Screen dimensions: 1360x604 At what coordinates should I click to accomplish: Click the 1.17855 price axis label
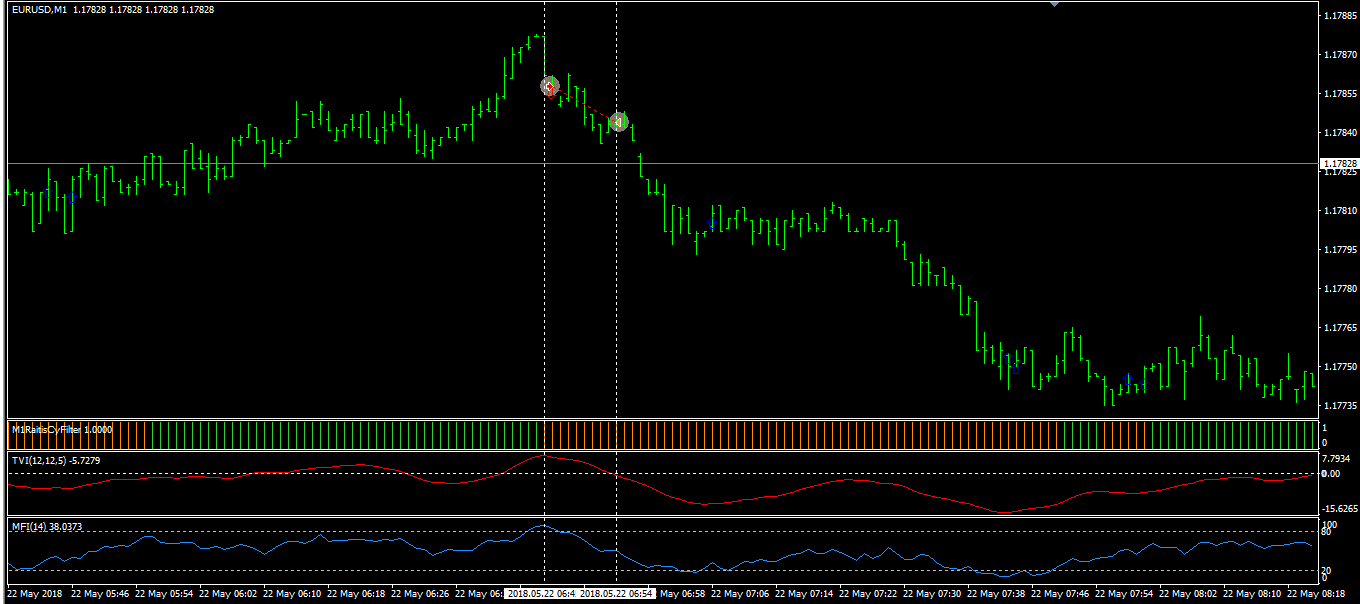coord(1339,94)
